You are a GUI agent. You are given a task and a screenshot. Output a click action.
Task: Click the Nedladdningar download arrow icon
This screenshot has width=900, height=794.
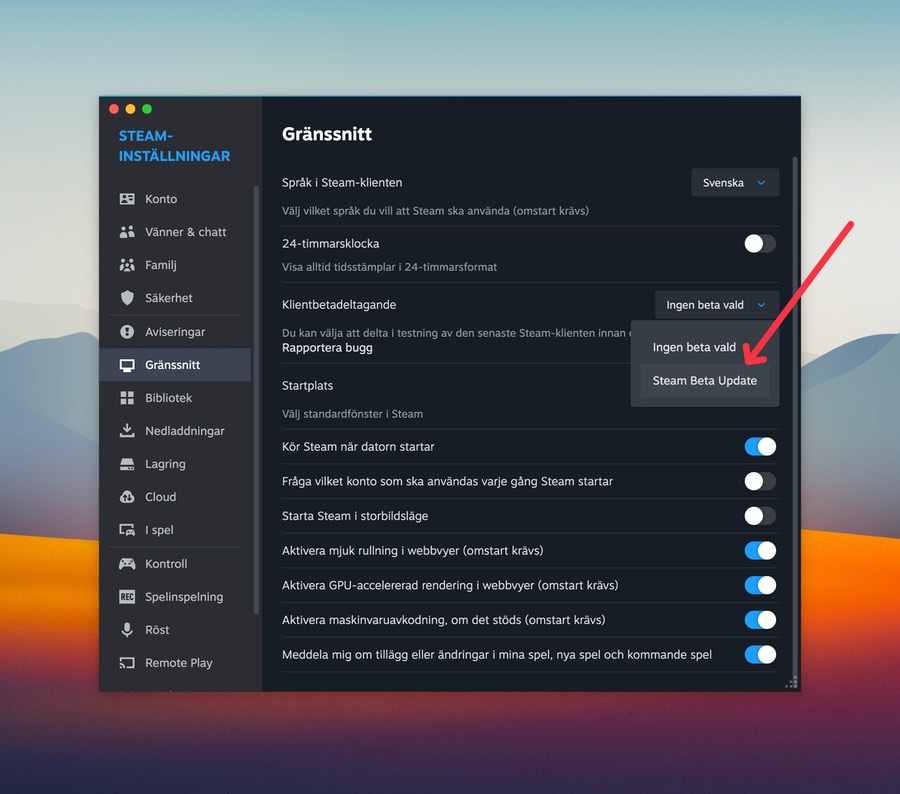(127, 431)
